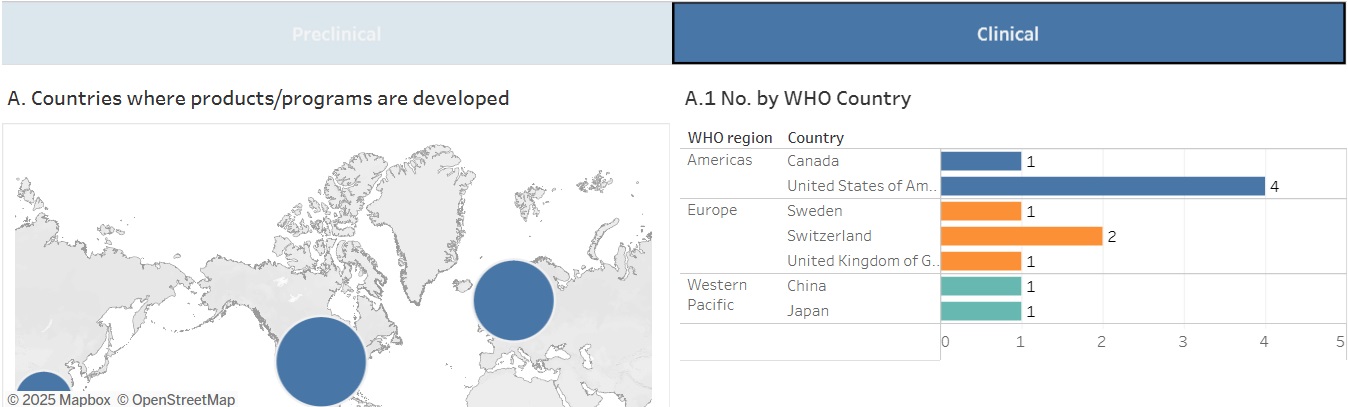Switch to the Preclinical tab
The width and height of the screenshot is (1348, 407).
(x=336, y=34)
